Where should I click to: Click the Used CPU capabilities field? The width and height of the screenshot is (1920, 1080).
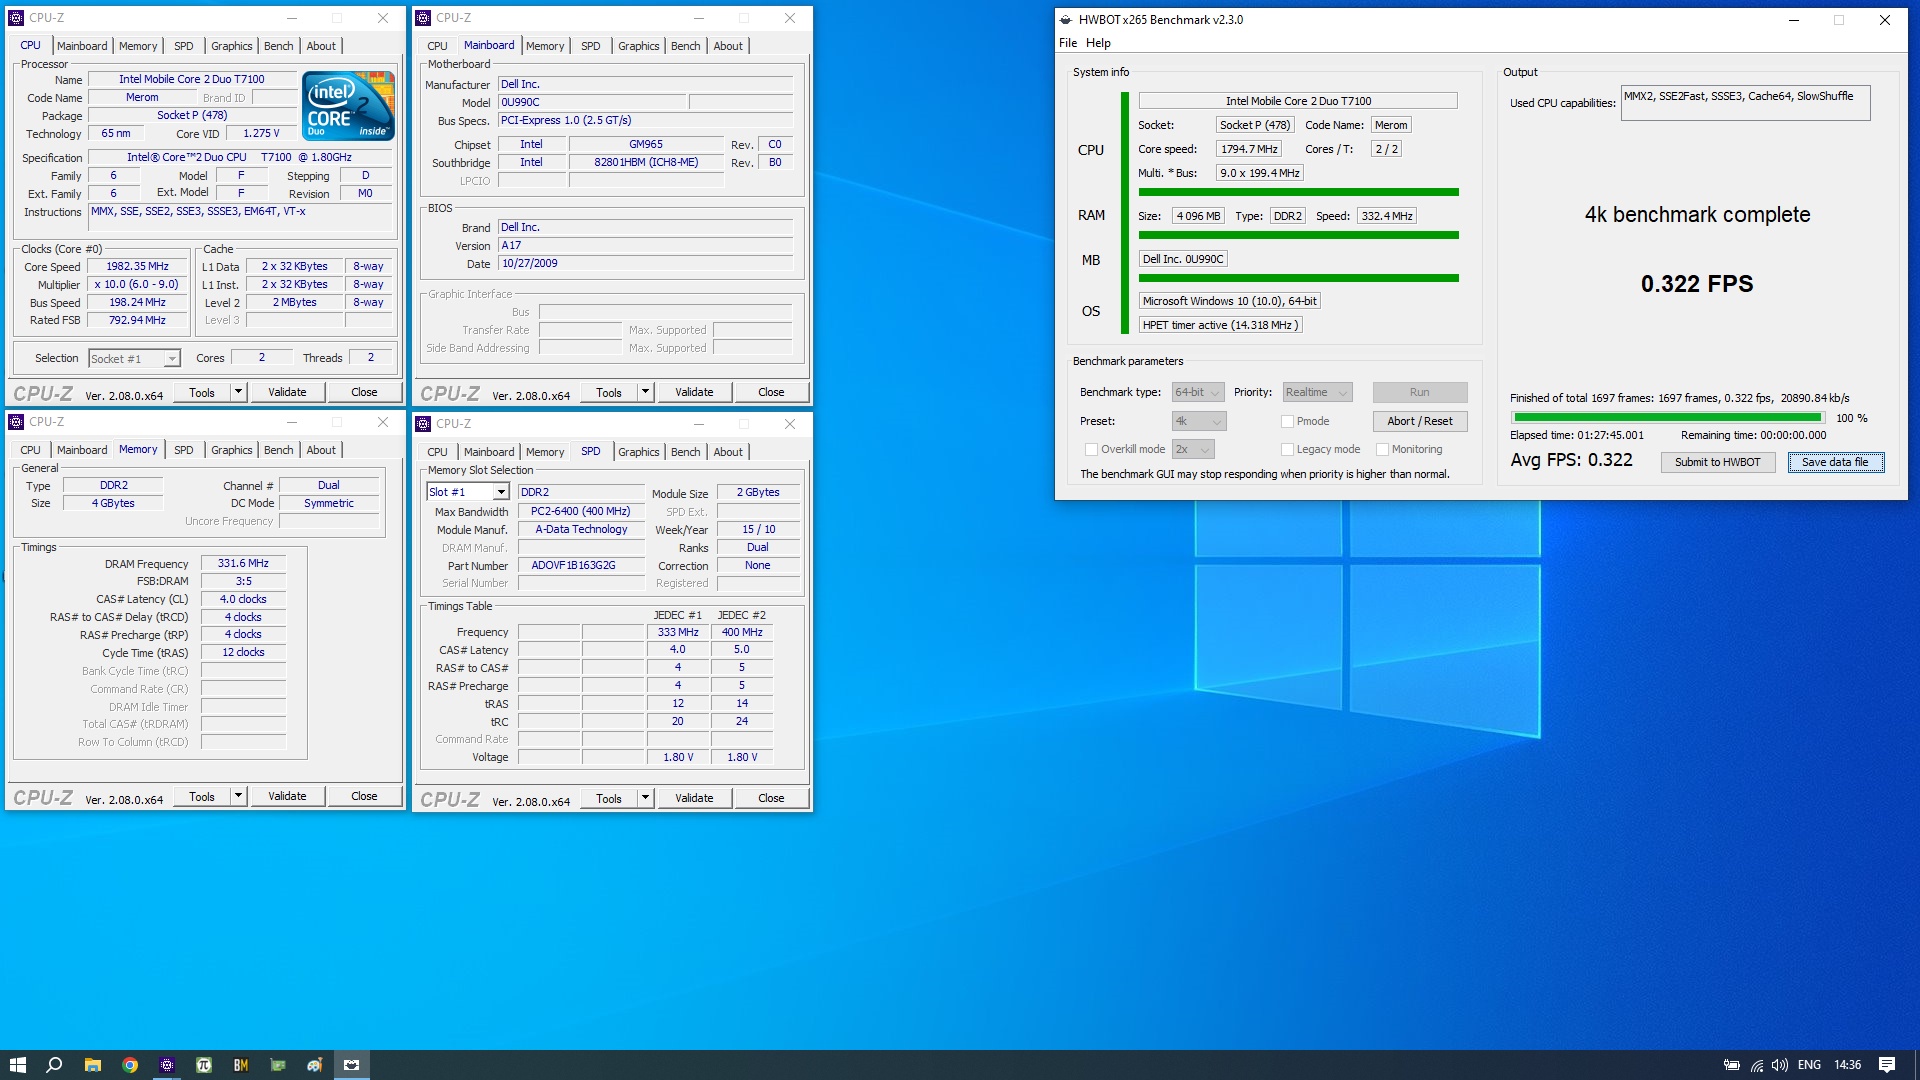(x=1745, y=103)
